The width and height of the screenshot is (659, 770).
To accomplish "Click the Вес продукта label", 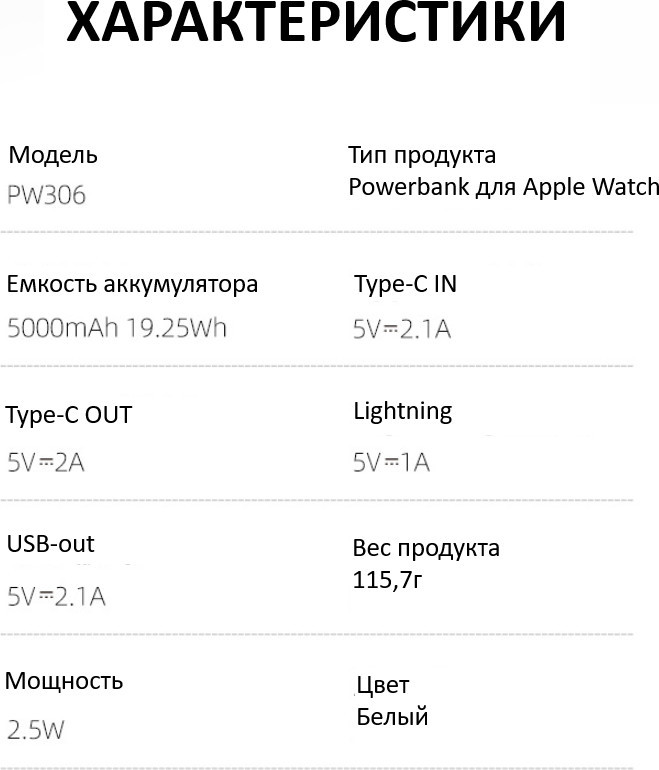I will [x=426, y=548].
